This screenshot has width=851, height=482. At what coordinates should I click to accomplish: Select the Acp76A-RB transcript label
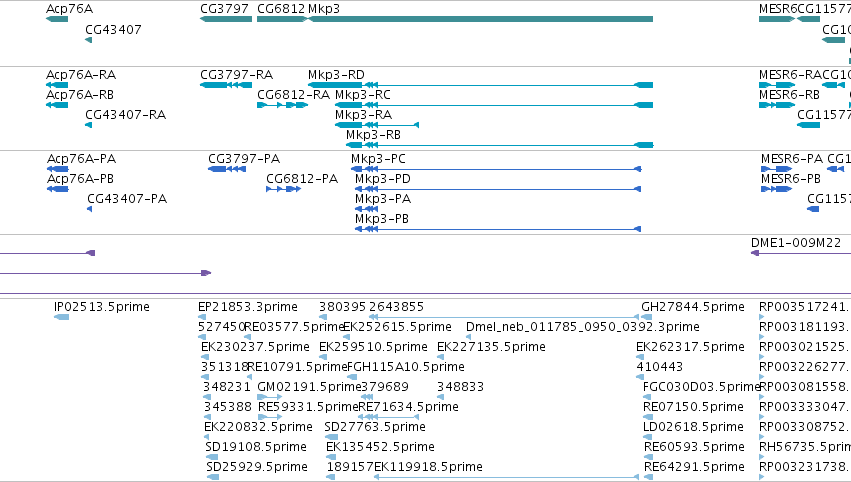click(80, 95)
